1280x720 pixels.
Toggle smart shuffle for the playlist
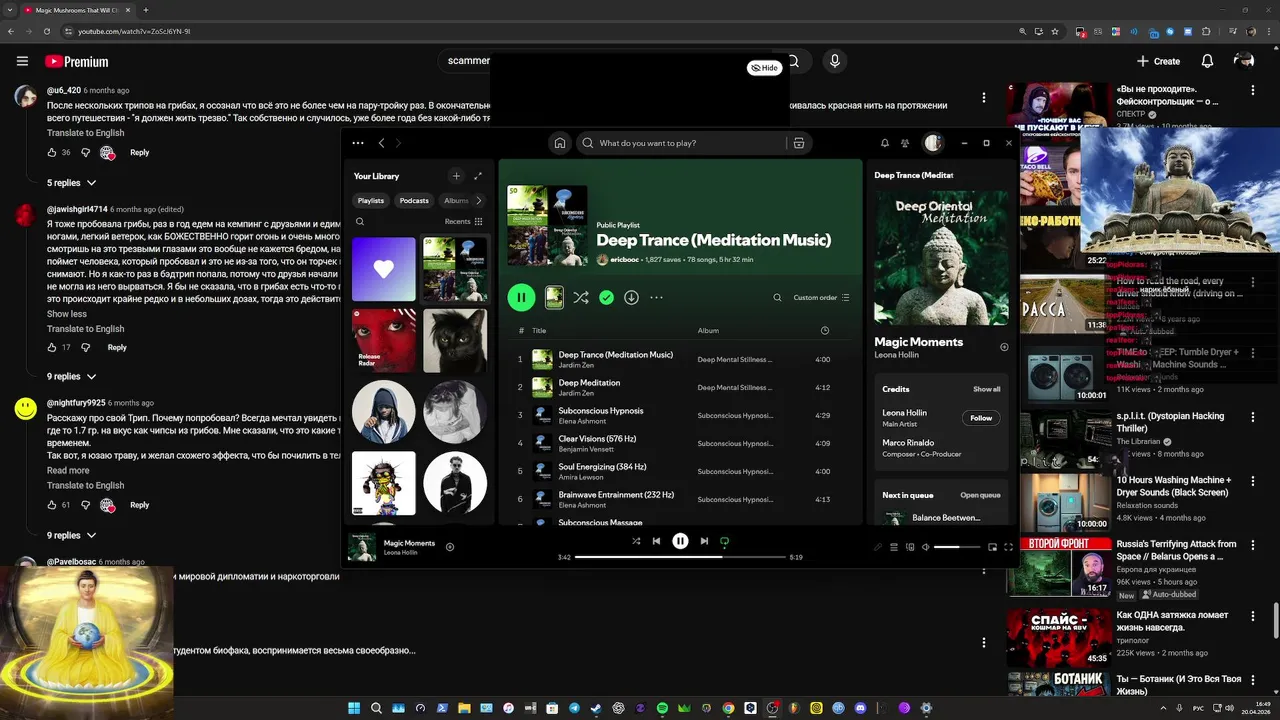pyautogui.click(x=581, y=297)
